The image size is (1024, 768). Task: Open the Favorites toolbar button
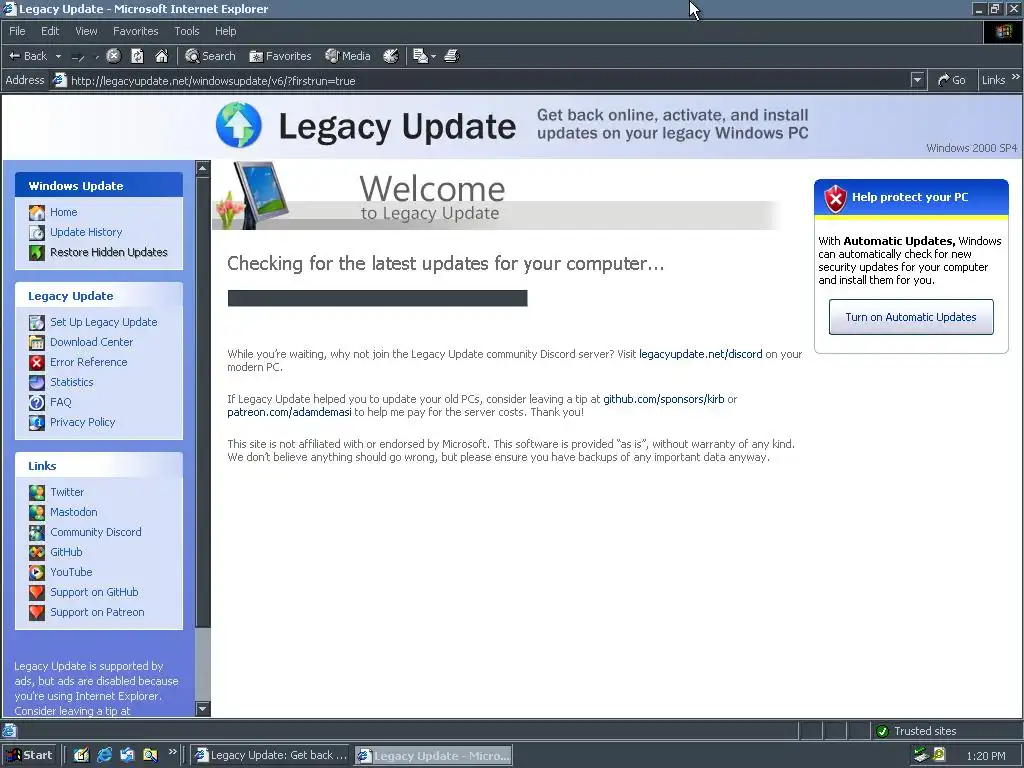point(280,56)
